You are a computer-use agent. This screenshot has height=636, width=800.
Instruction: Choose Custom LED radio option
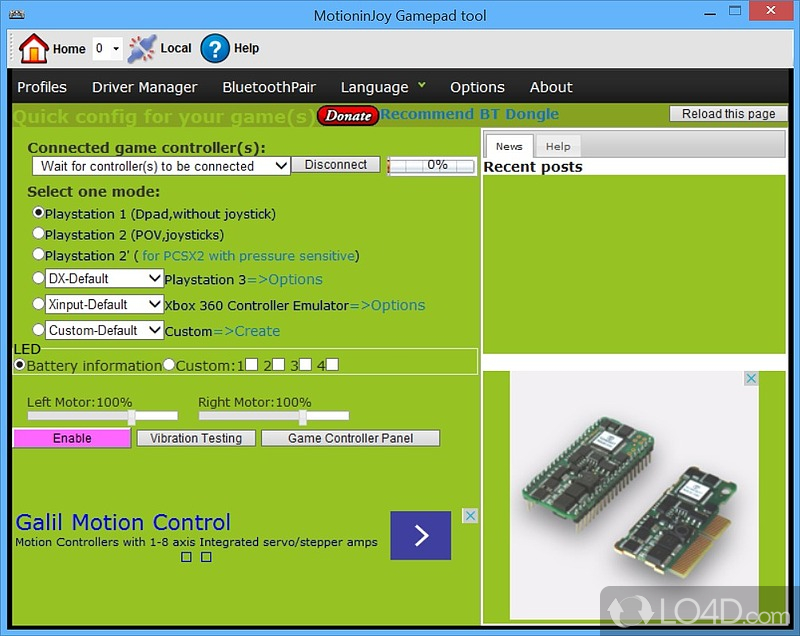click(x=169, y=365)
